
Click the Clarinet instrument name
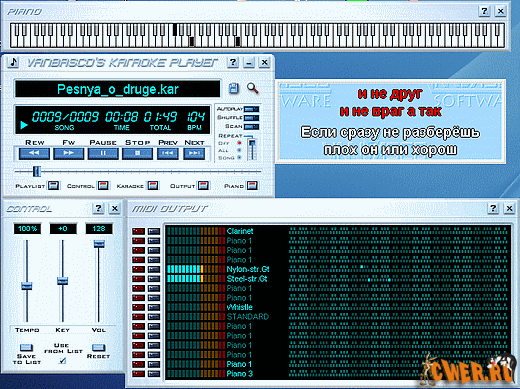240,231
